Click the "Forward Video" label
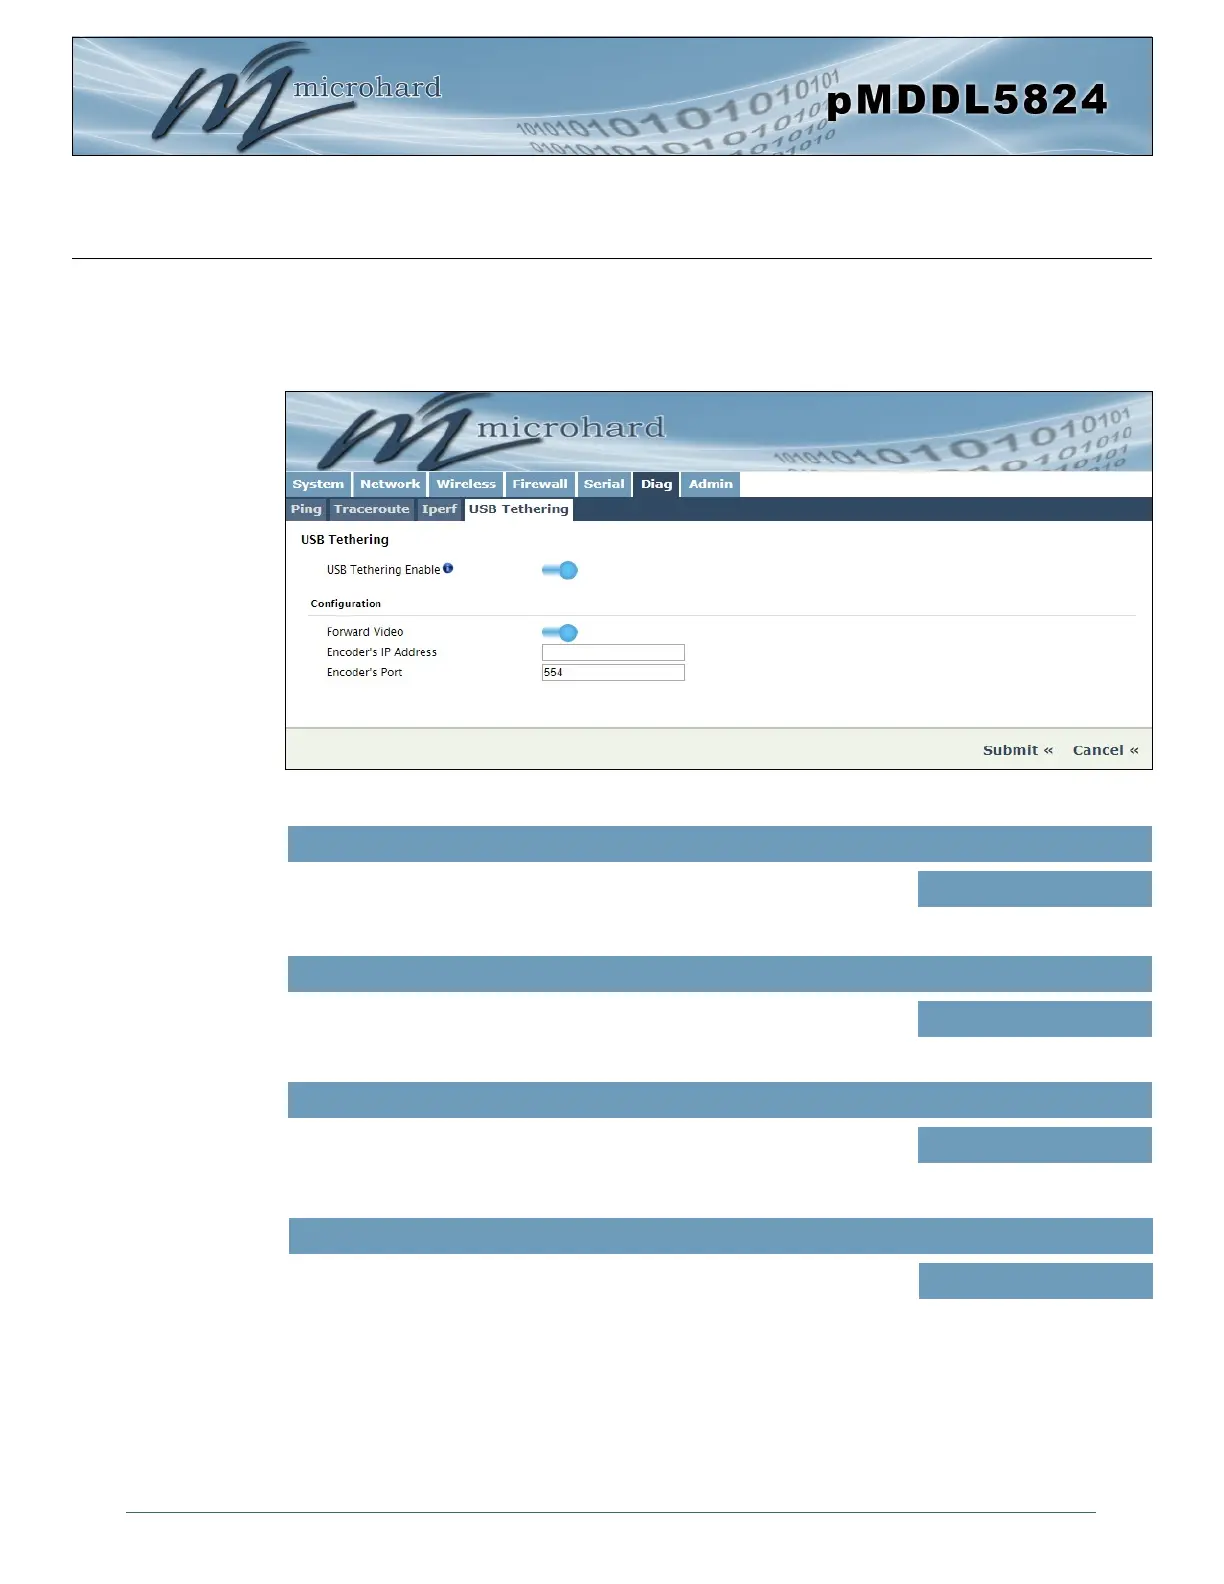Screen dimensions: 1224x1584 [x=365, y=632]
